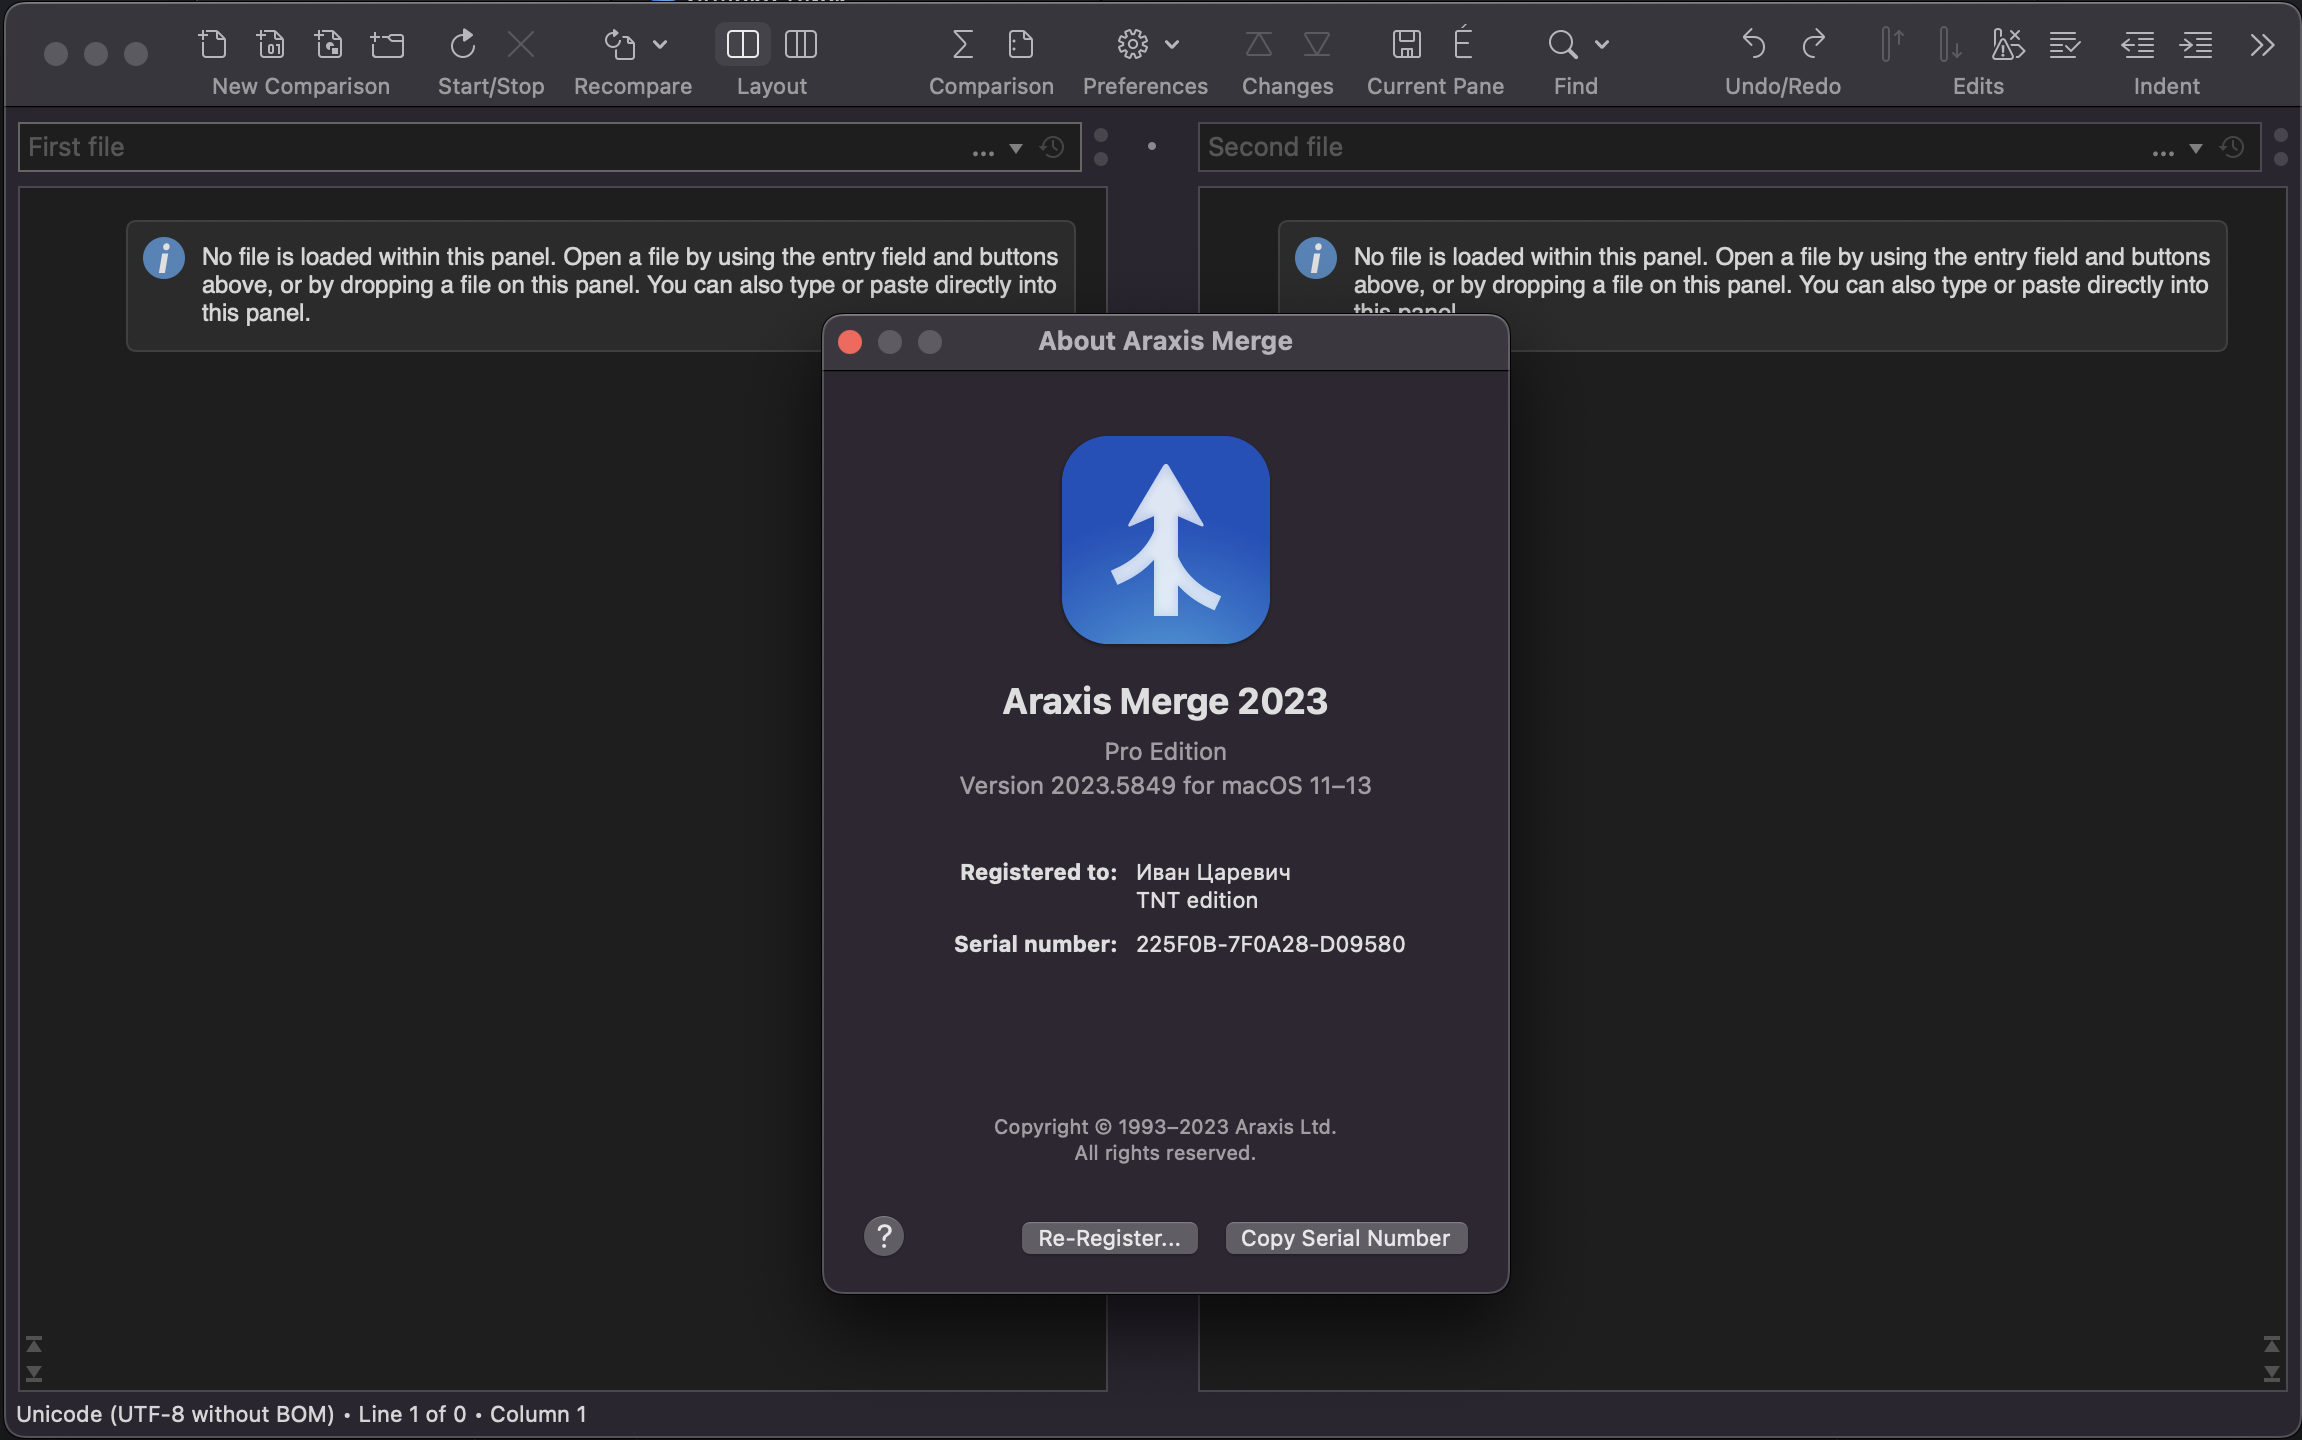Click the Start recompare refresh icon

[463, 44]
